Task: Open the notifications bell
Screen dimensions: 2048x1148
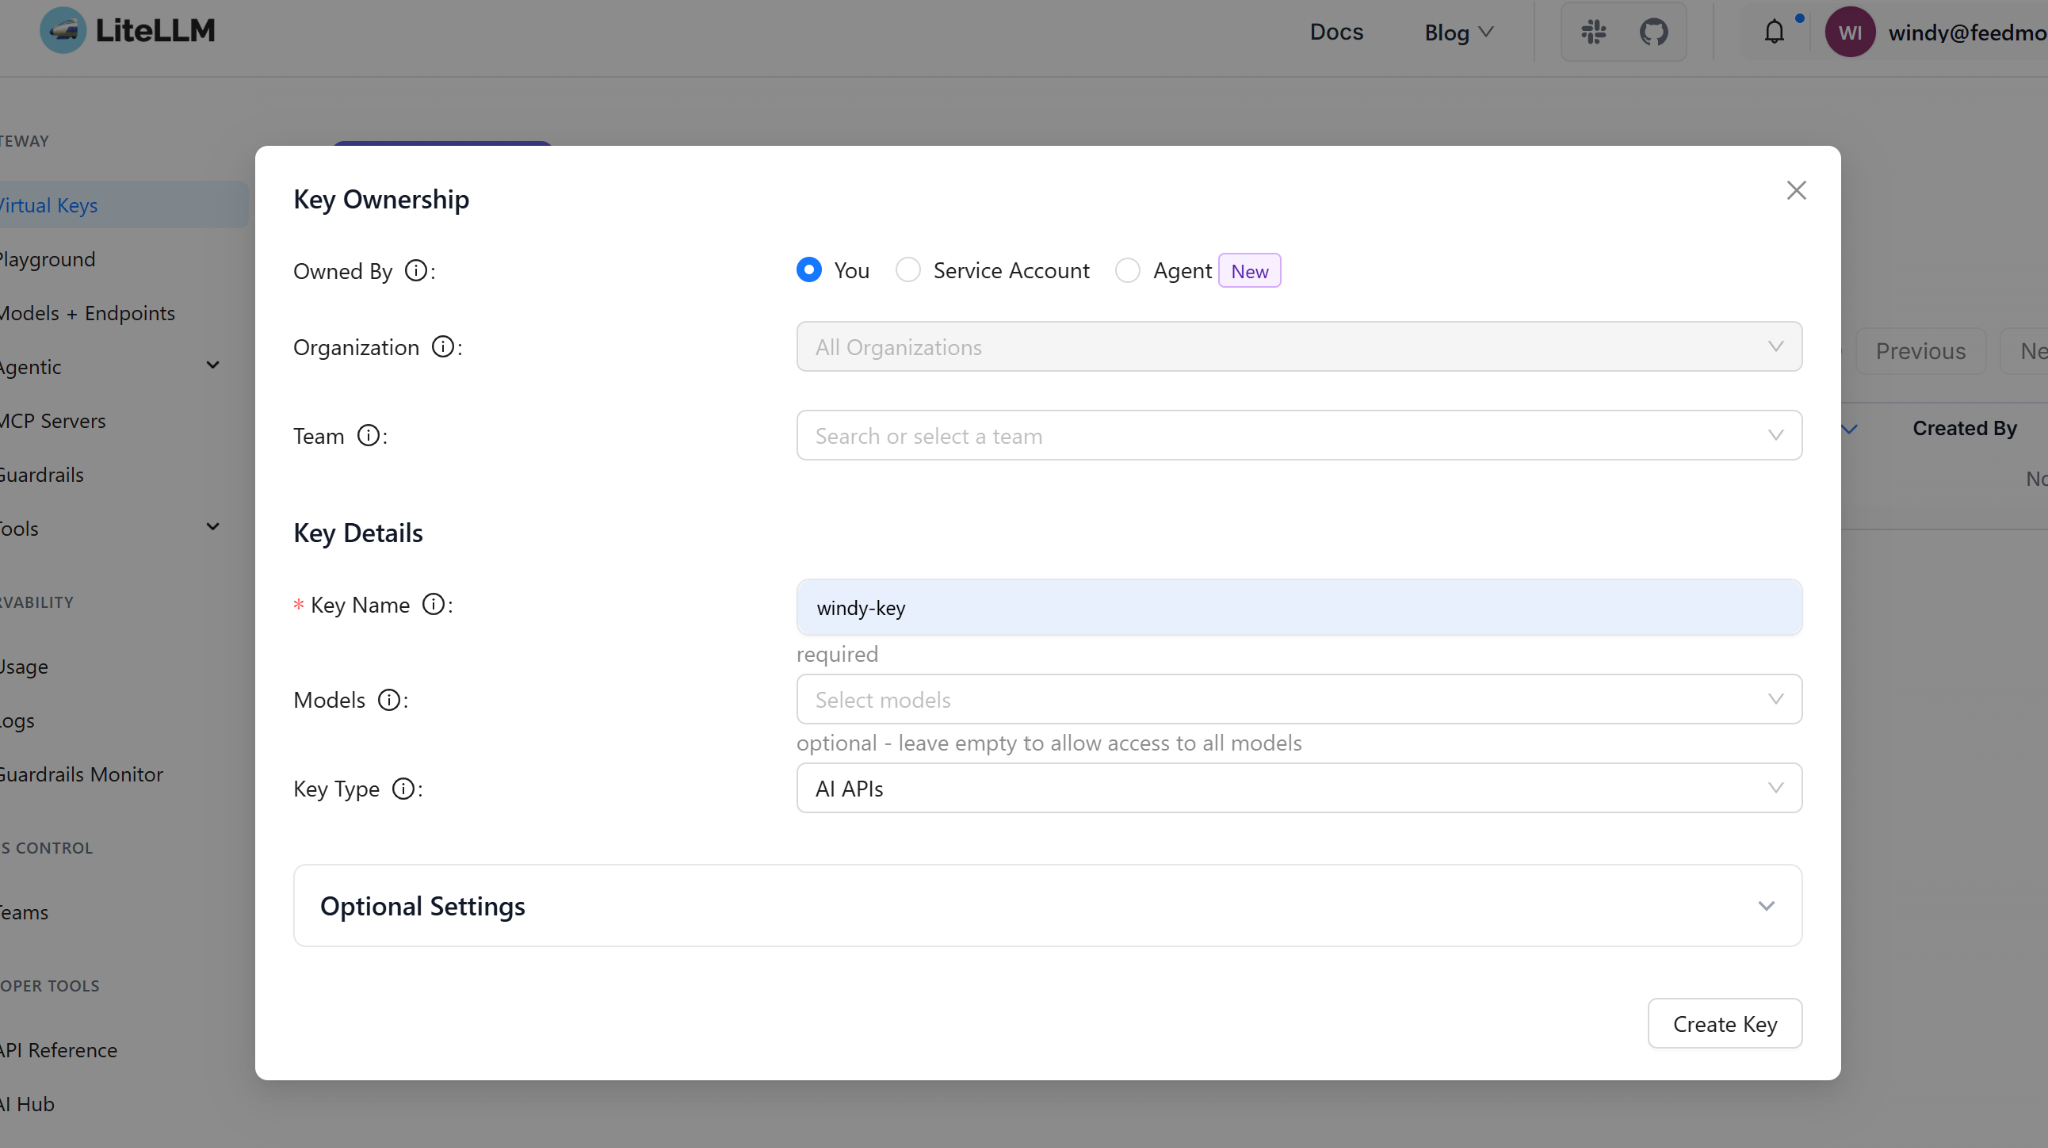Action: [x=1774, y=32]
